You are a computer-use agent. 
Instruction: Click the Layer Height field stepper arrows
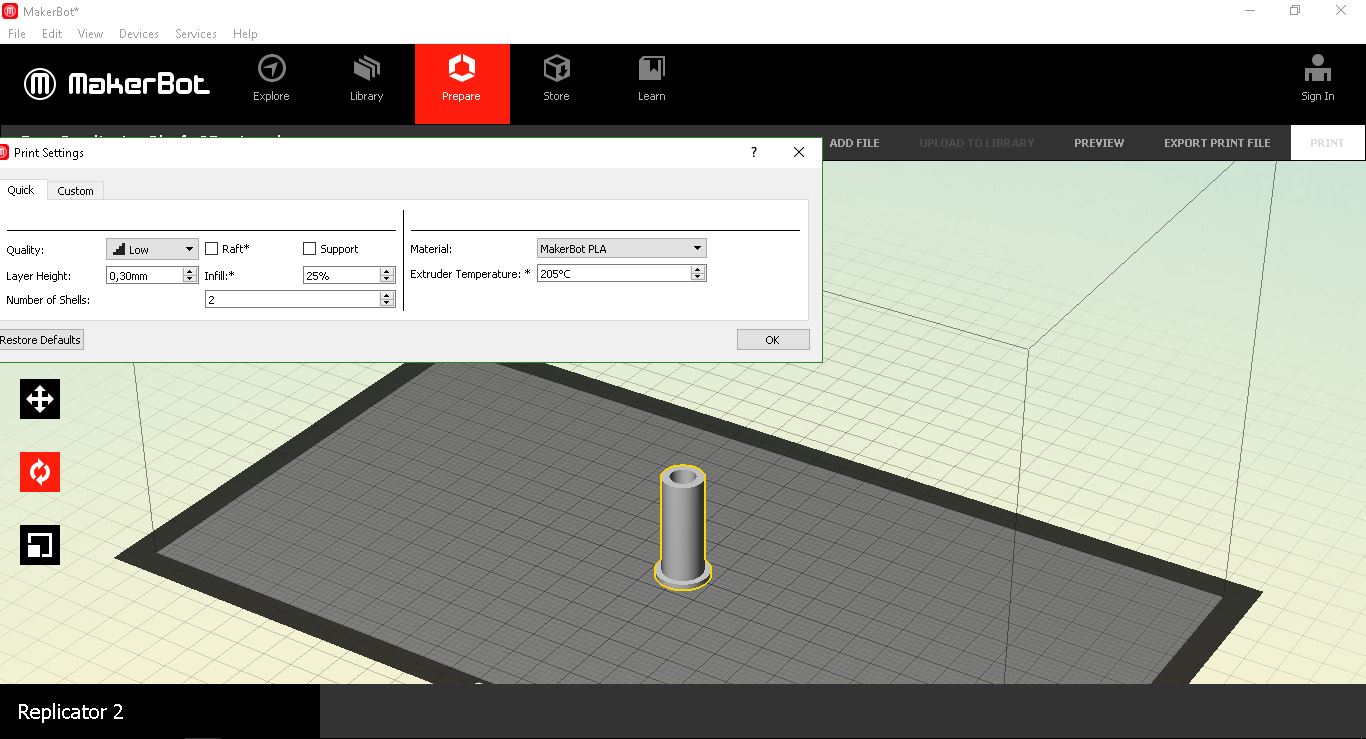click(190, 275)
